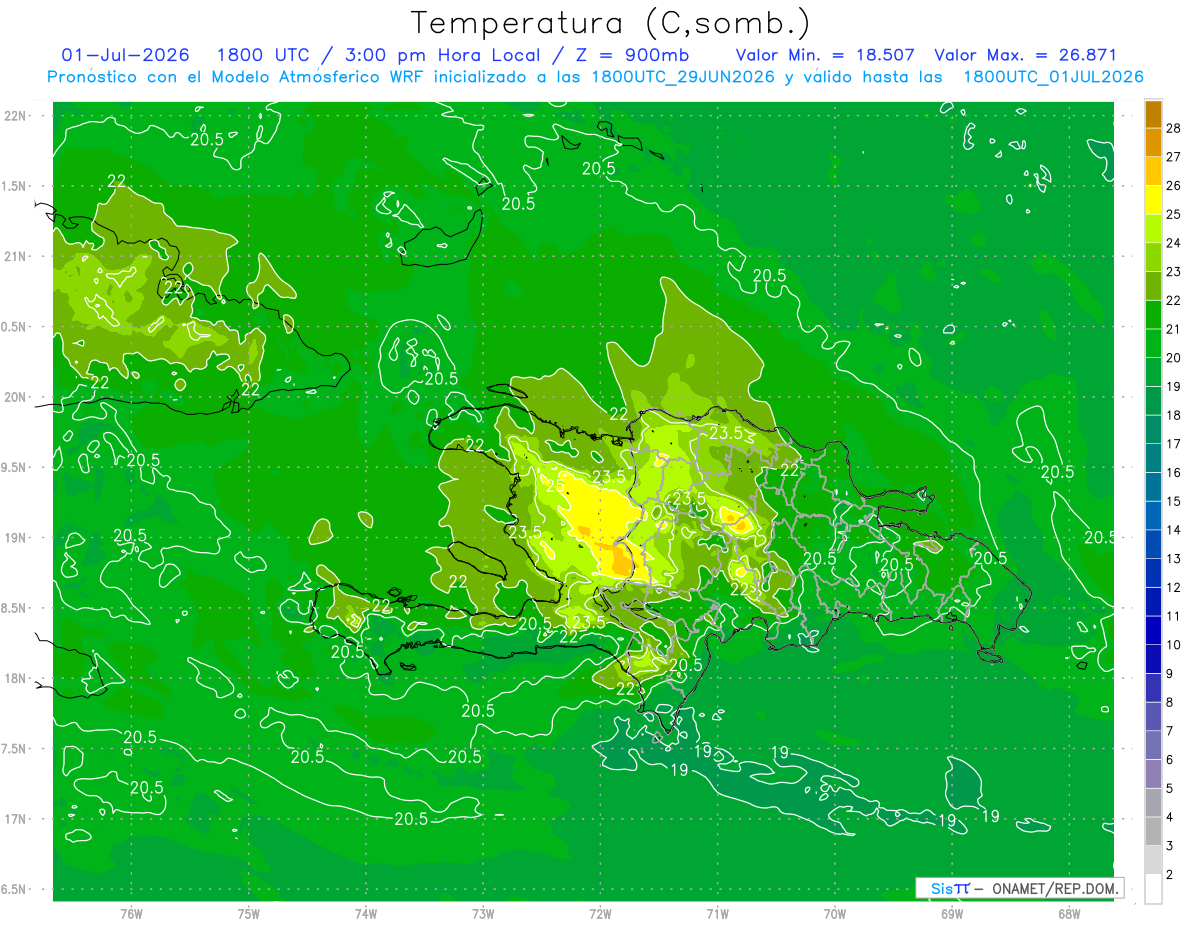Click the 'Temperatura (C,somb.)' map title
1200x927 pixels.
click(x=610, y=23)
